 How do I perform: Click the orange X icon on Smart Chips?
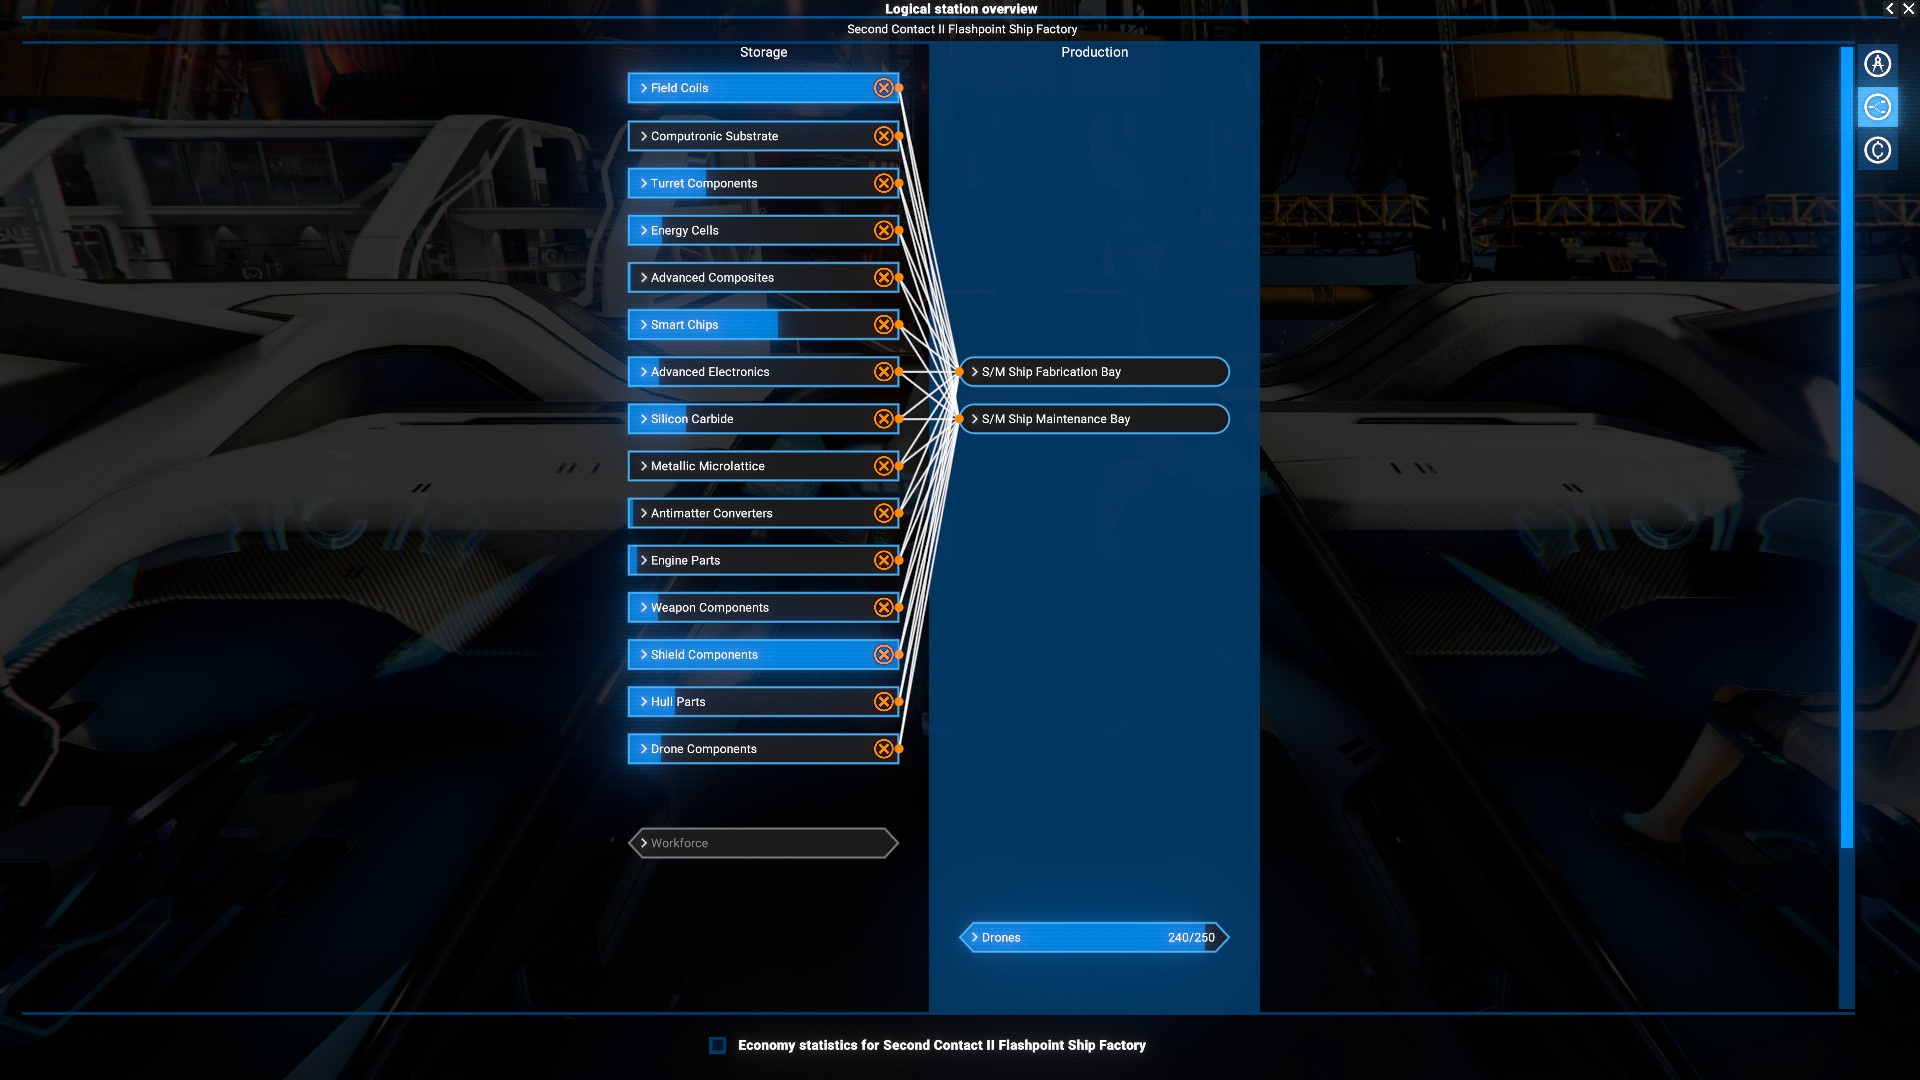[883, 325]
